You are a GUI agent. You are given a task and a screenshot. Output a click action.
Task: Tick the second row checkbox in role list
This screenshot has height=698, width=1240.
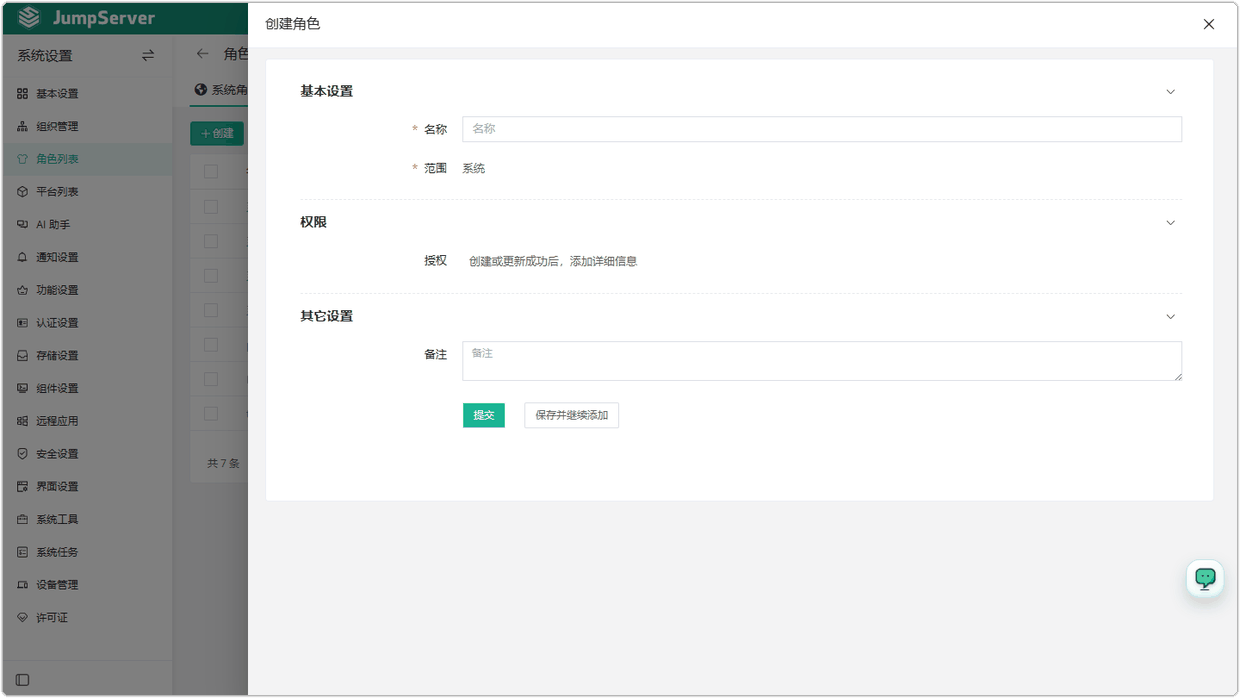pyautogui.click(x=211, y=241)
